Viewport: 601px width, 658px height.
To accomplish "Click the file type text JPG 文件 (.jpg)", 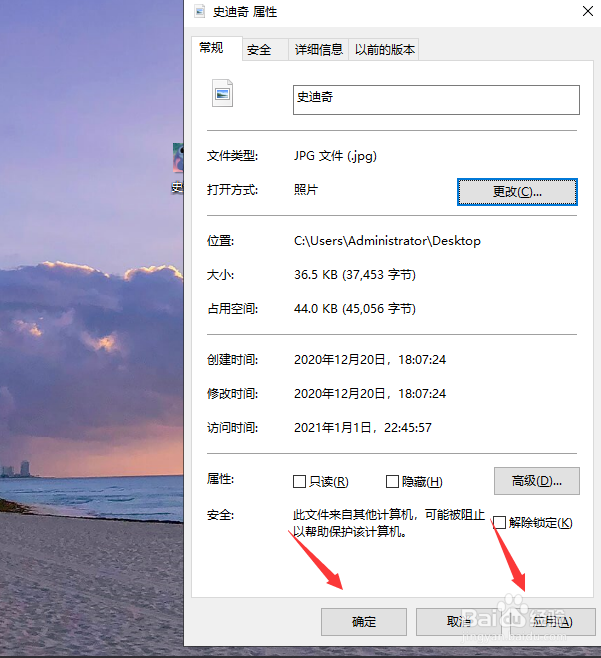I will pos(335,156).
